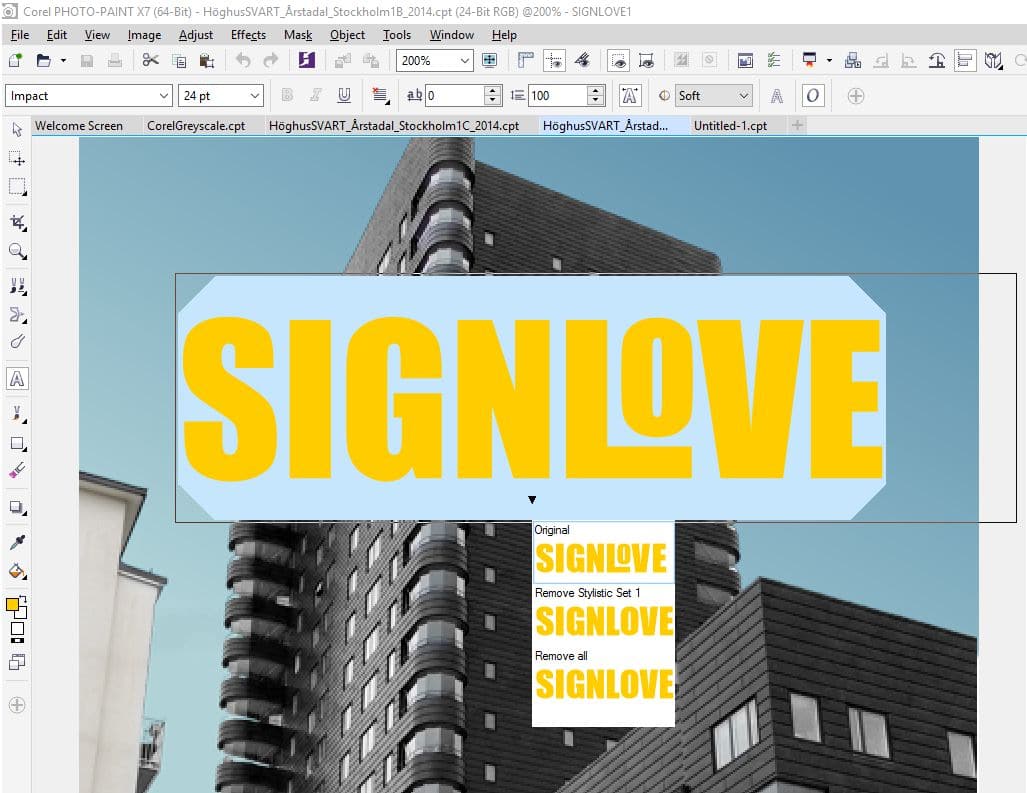Select the Eraser tool
Image resolution: width=1027 pixels, height=793 pixels.
[17, 470]
